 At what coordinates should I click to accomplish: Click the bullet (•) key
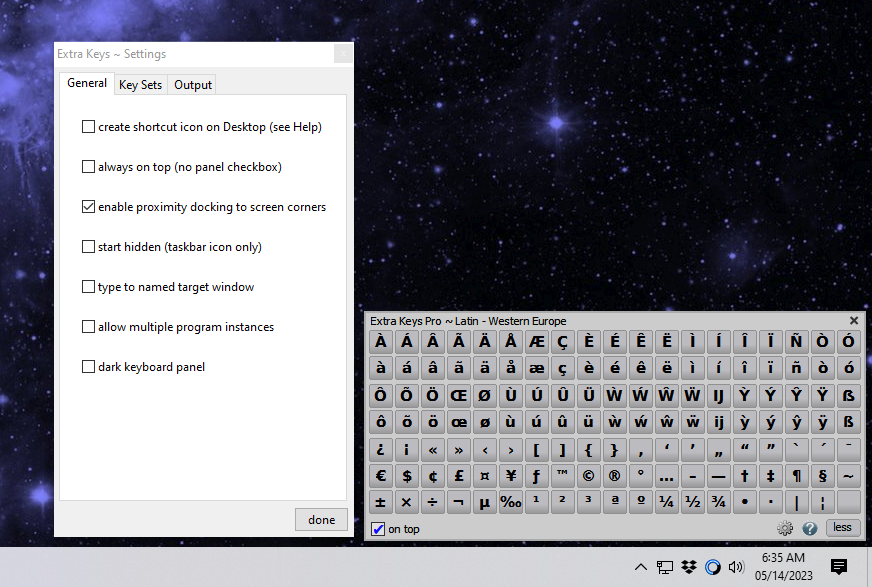[x=745, y=503]
